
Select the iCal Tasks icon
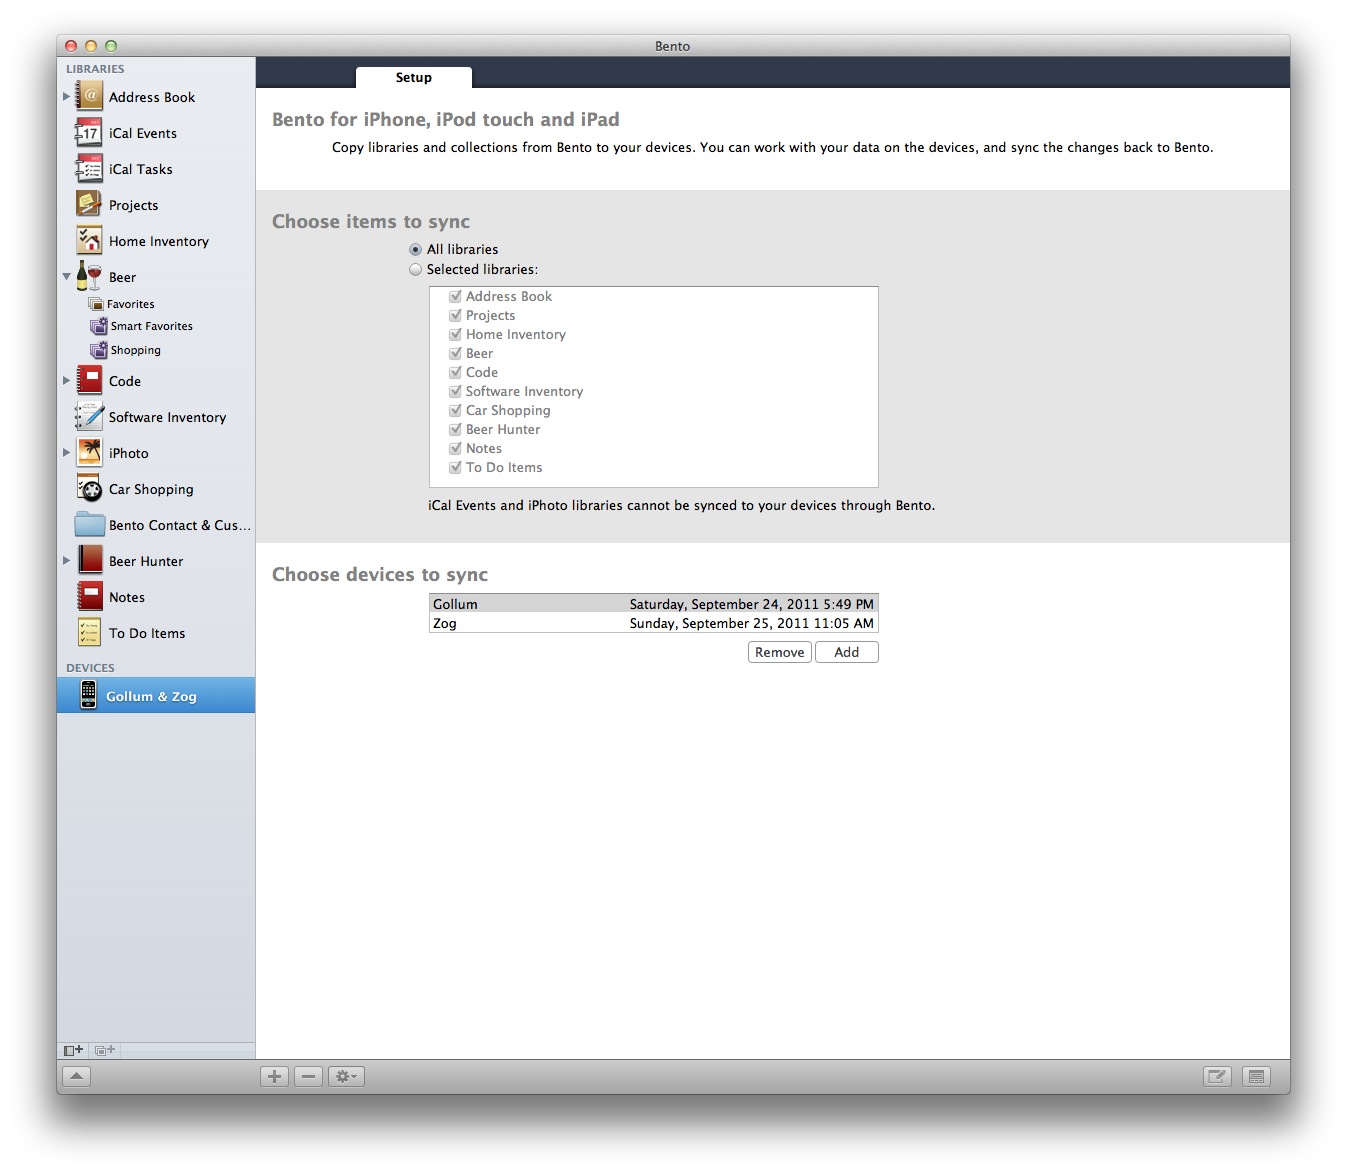point(90,169)
